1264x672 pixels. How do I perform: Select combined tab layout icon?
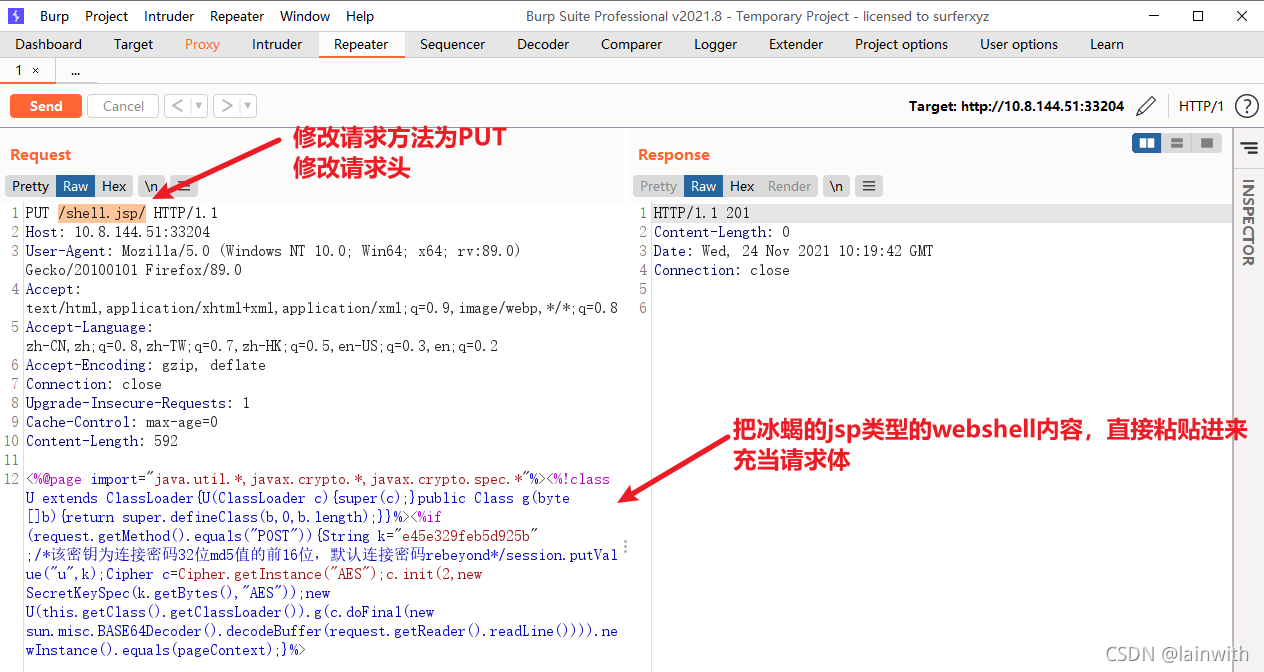click(1207, 143)
